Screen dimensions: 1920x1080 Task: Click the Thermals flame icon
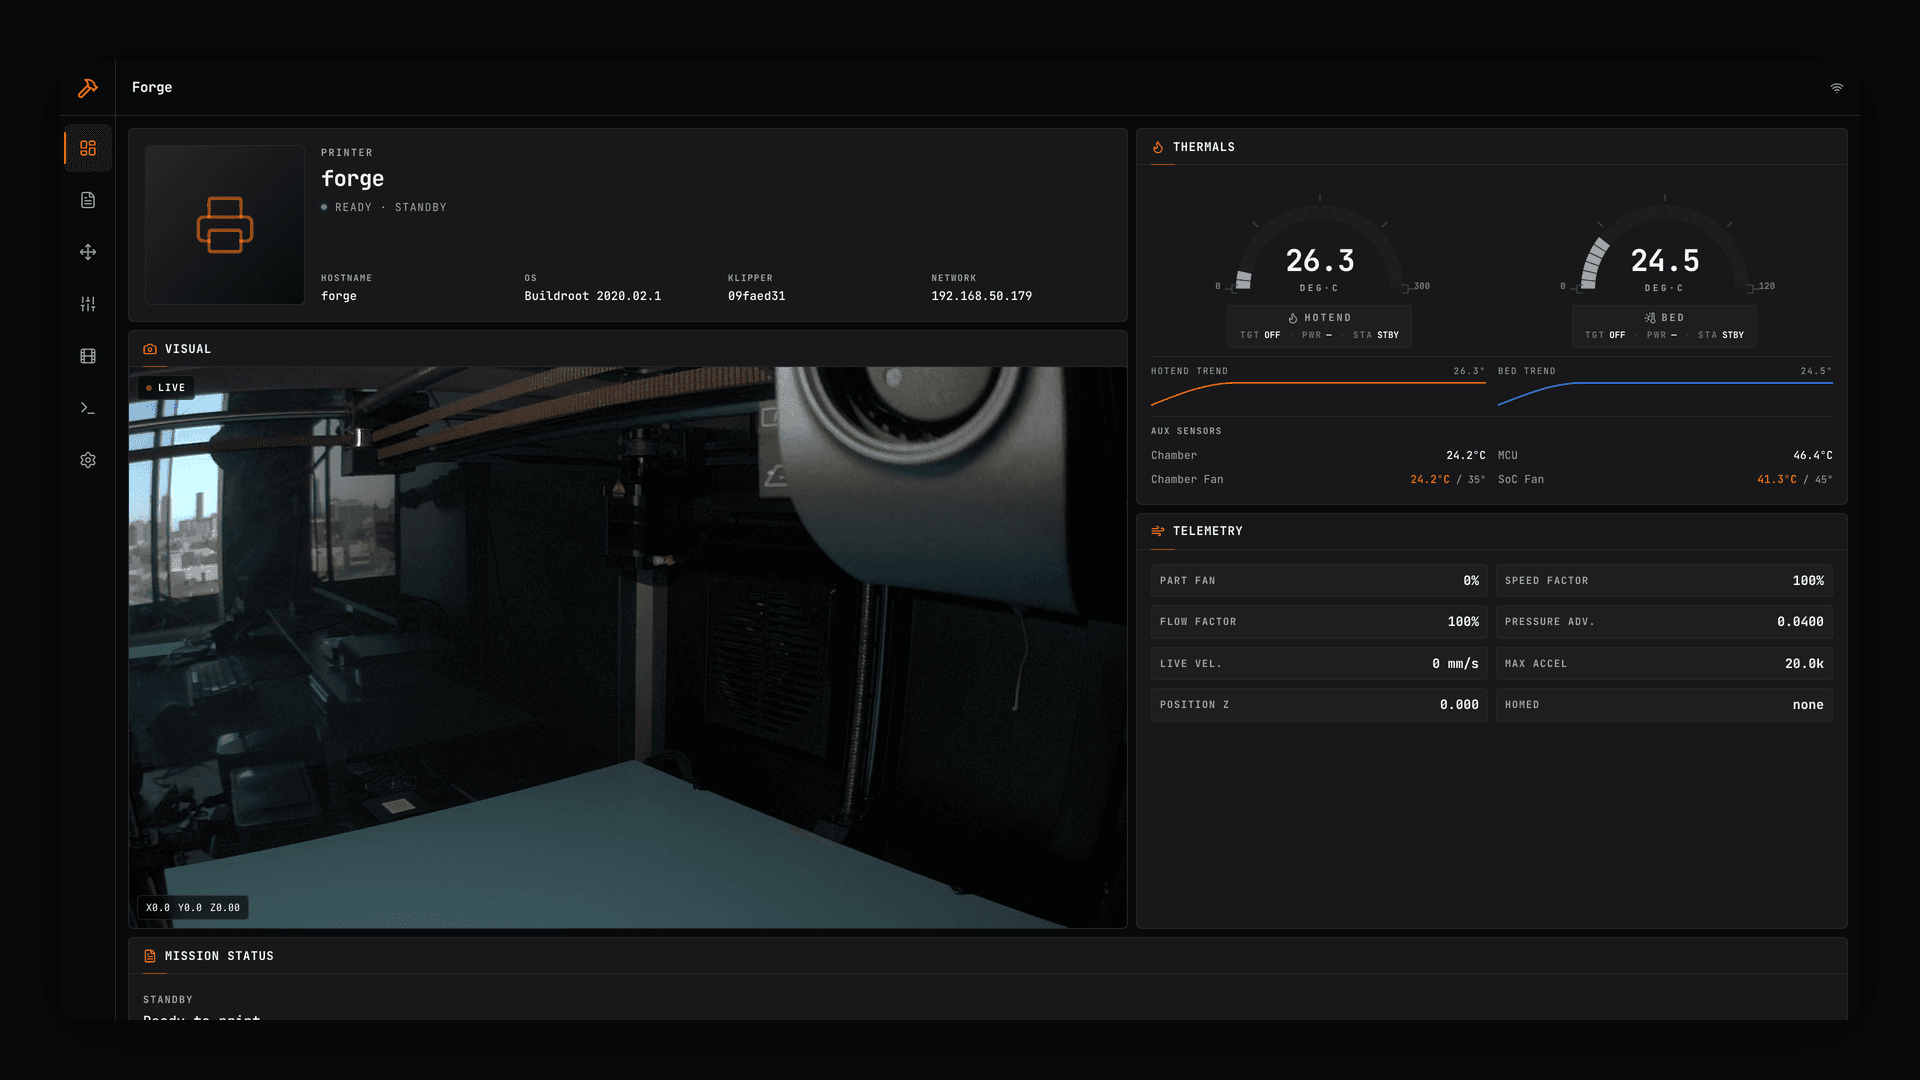1158,147
